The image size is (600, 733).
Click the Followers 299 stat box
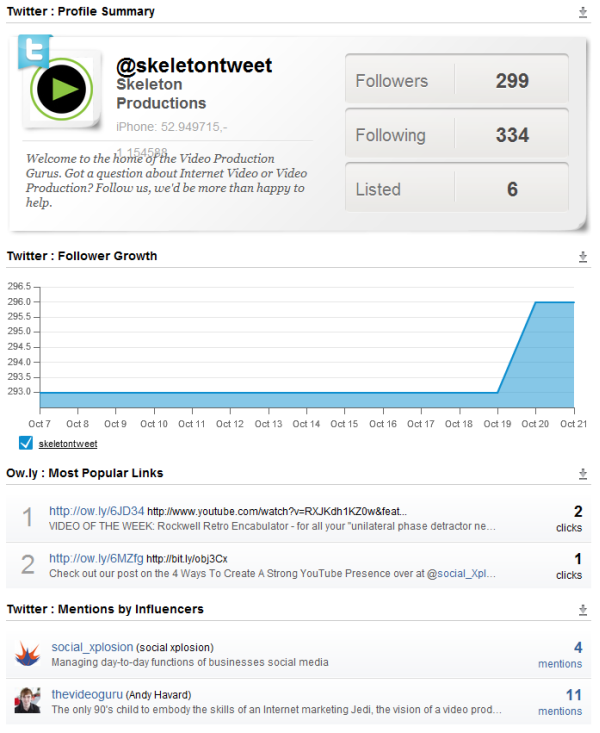click(457, 79)
